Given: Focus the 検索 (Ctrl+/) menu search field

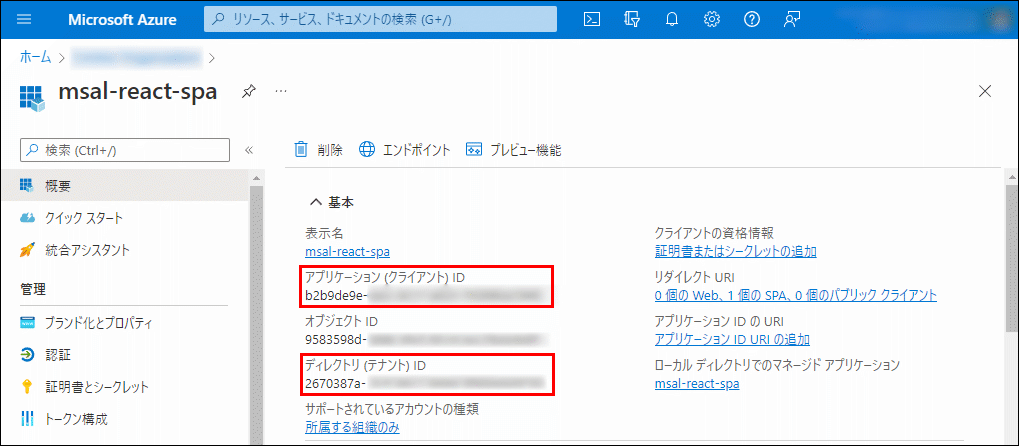Looking at the screenshot, I should point(125,150).
